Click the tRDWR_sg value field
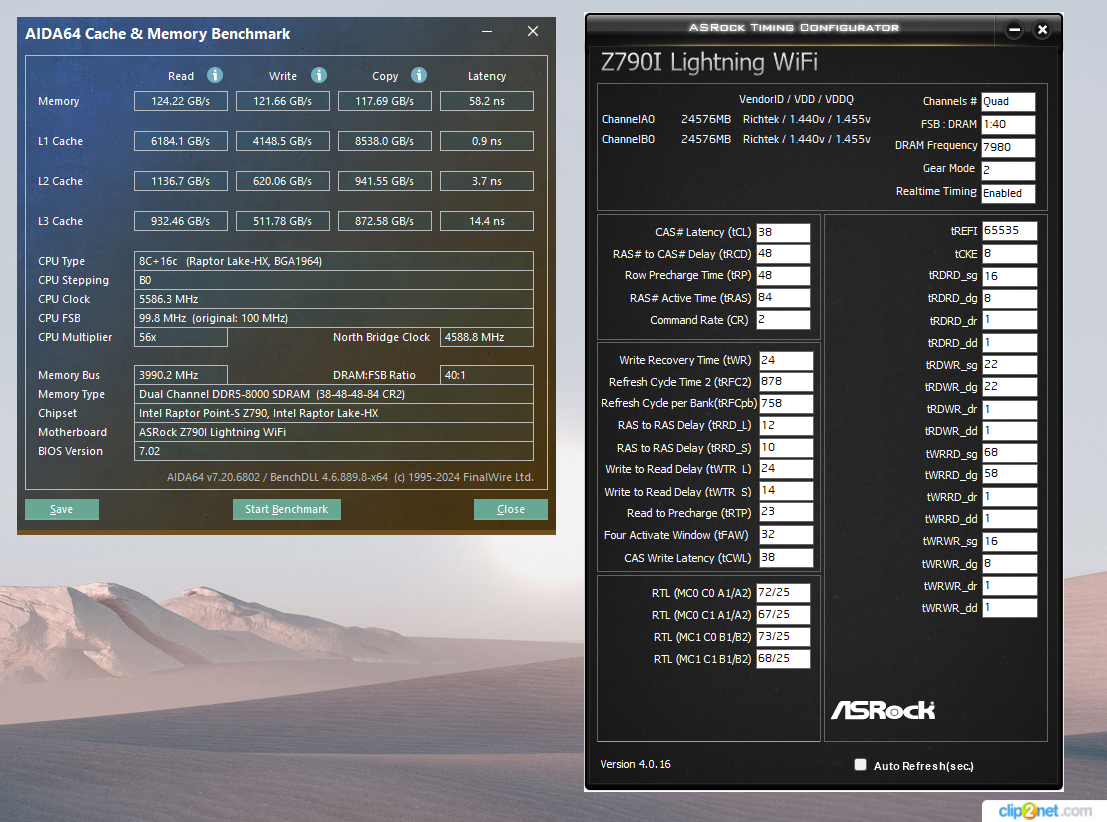This screenshot has height=822, width=1107. (x=1010, y=364)
